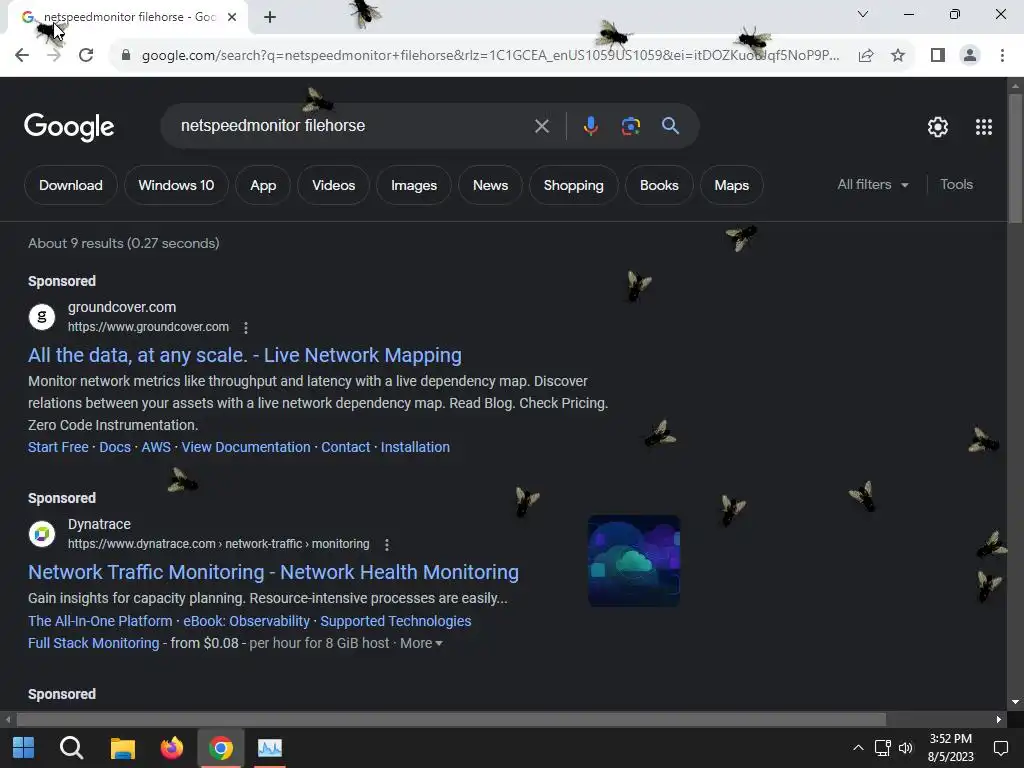The image size is (1024, 768).
Task: Switch to Videos results
Action: [334, 185]
